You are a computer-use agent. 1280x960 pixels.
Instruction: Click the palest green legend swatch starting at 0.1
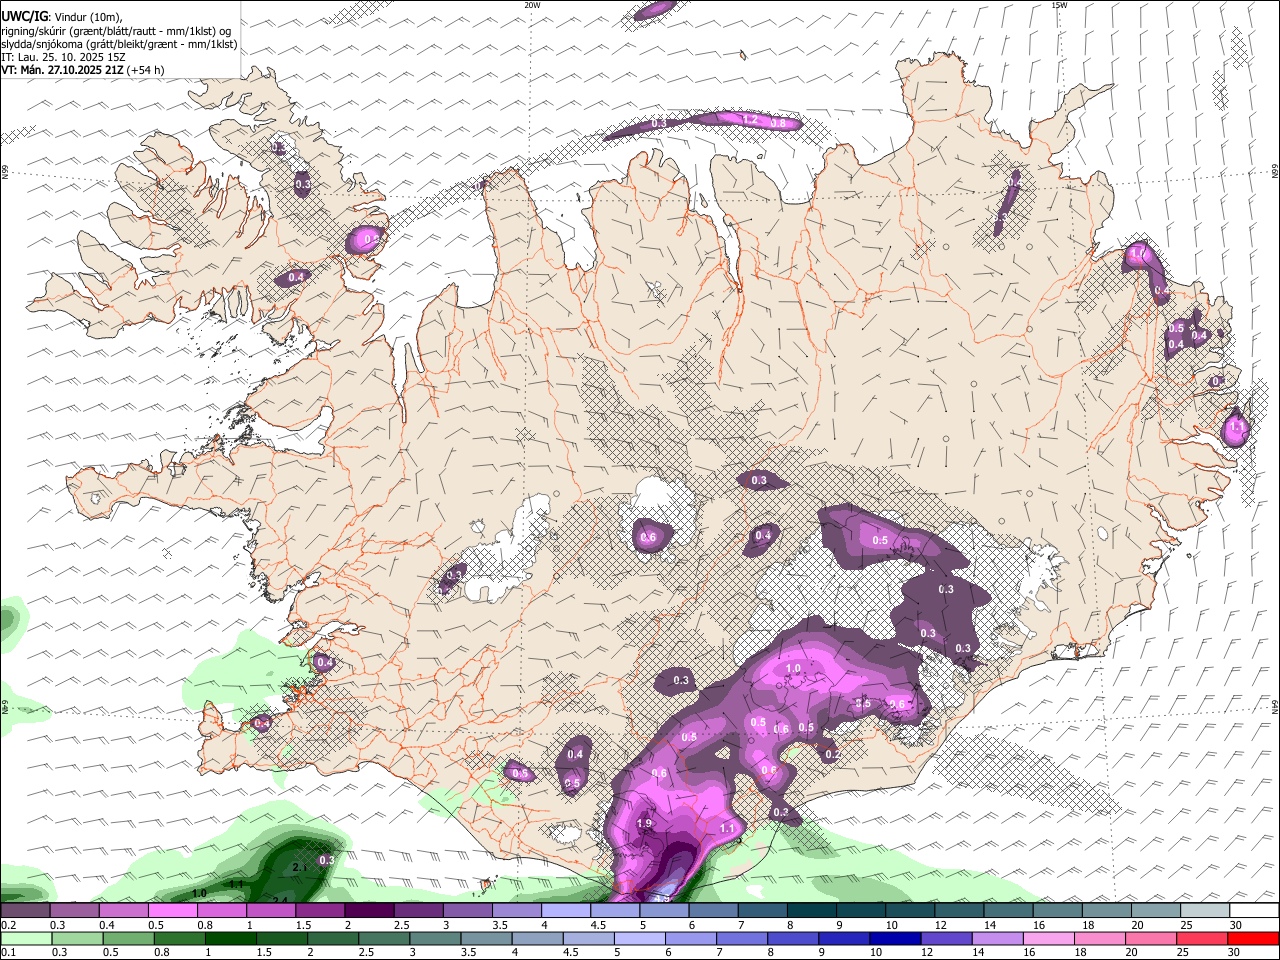point(26,939)
